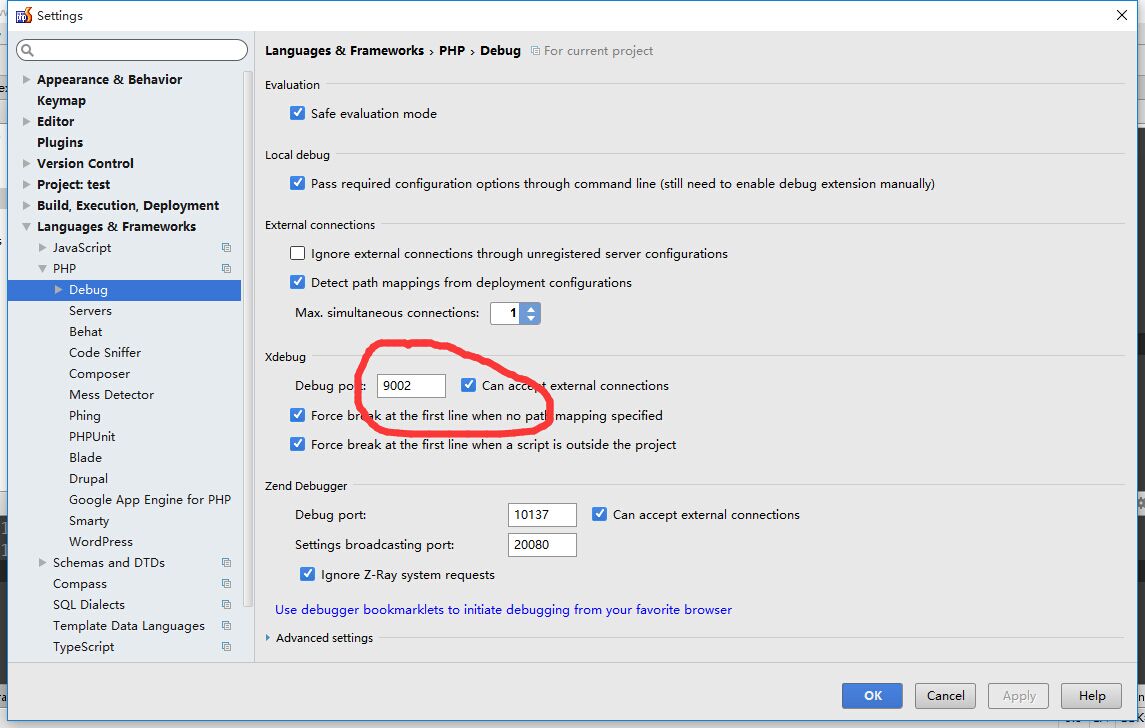Enable Ignore external connections through unregistered server configurations

tap(297, 253)
